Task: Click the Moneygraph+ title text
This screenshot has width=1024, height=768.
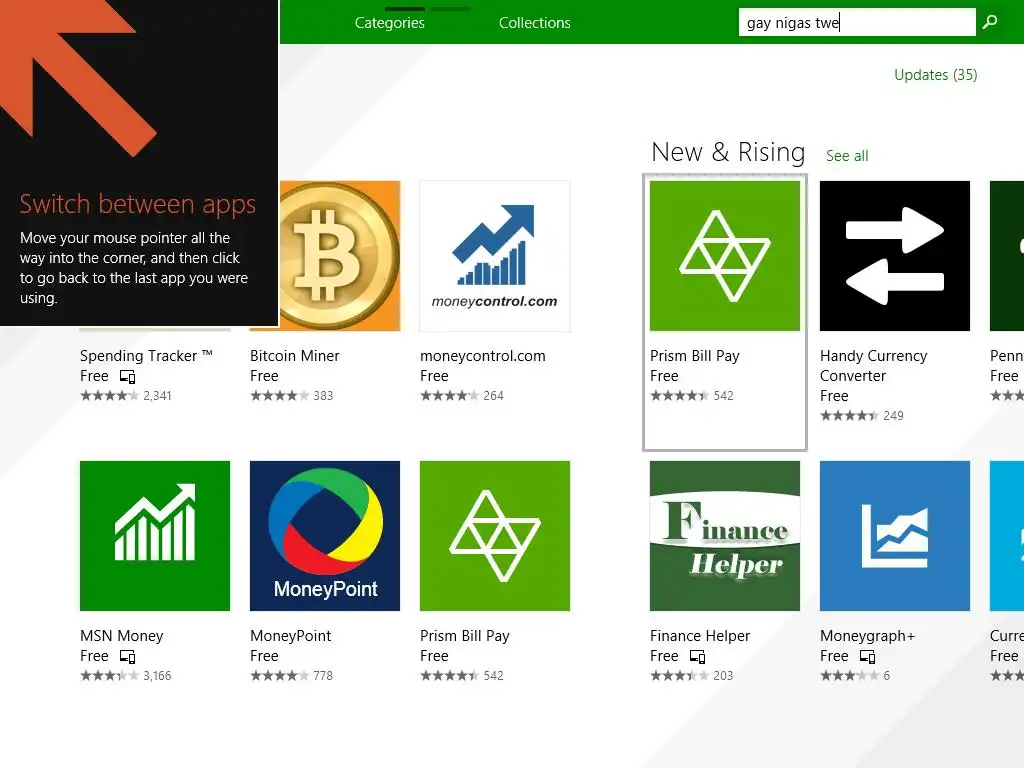Action: (x=867, y=636)
